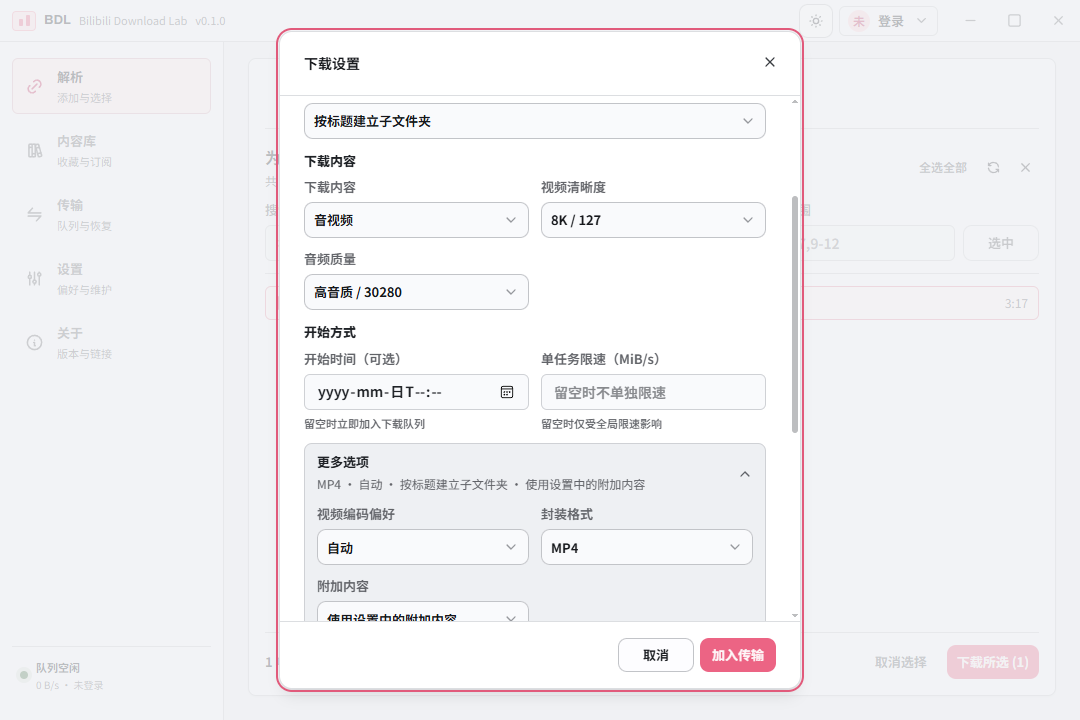
Task: Click the 0 B/s · 未登录 status text
Action: (70, 686)
